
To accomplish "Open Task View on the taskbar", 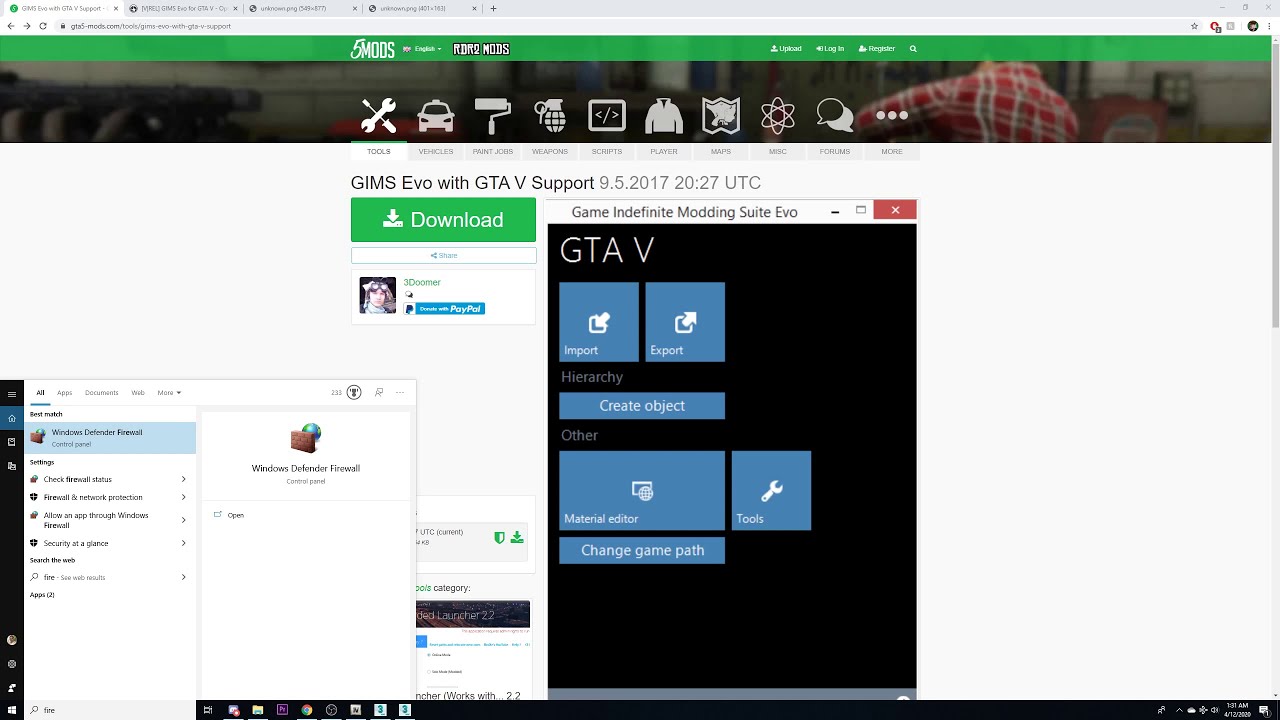I will tap(208, 710).
